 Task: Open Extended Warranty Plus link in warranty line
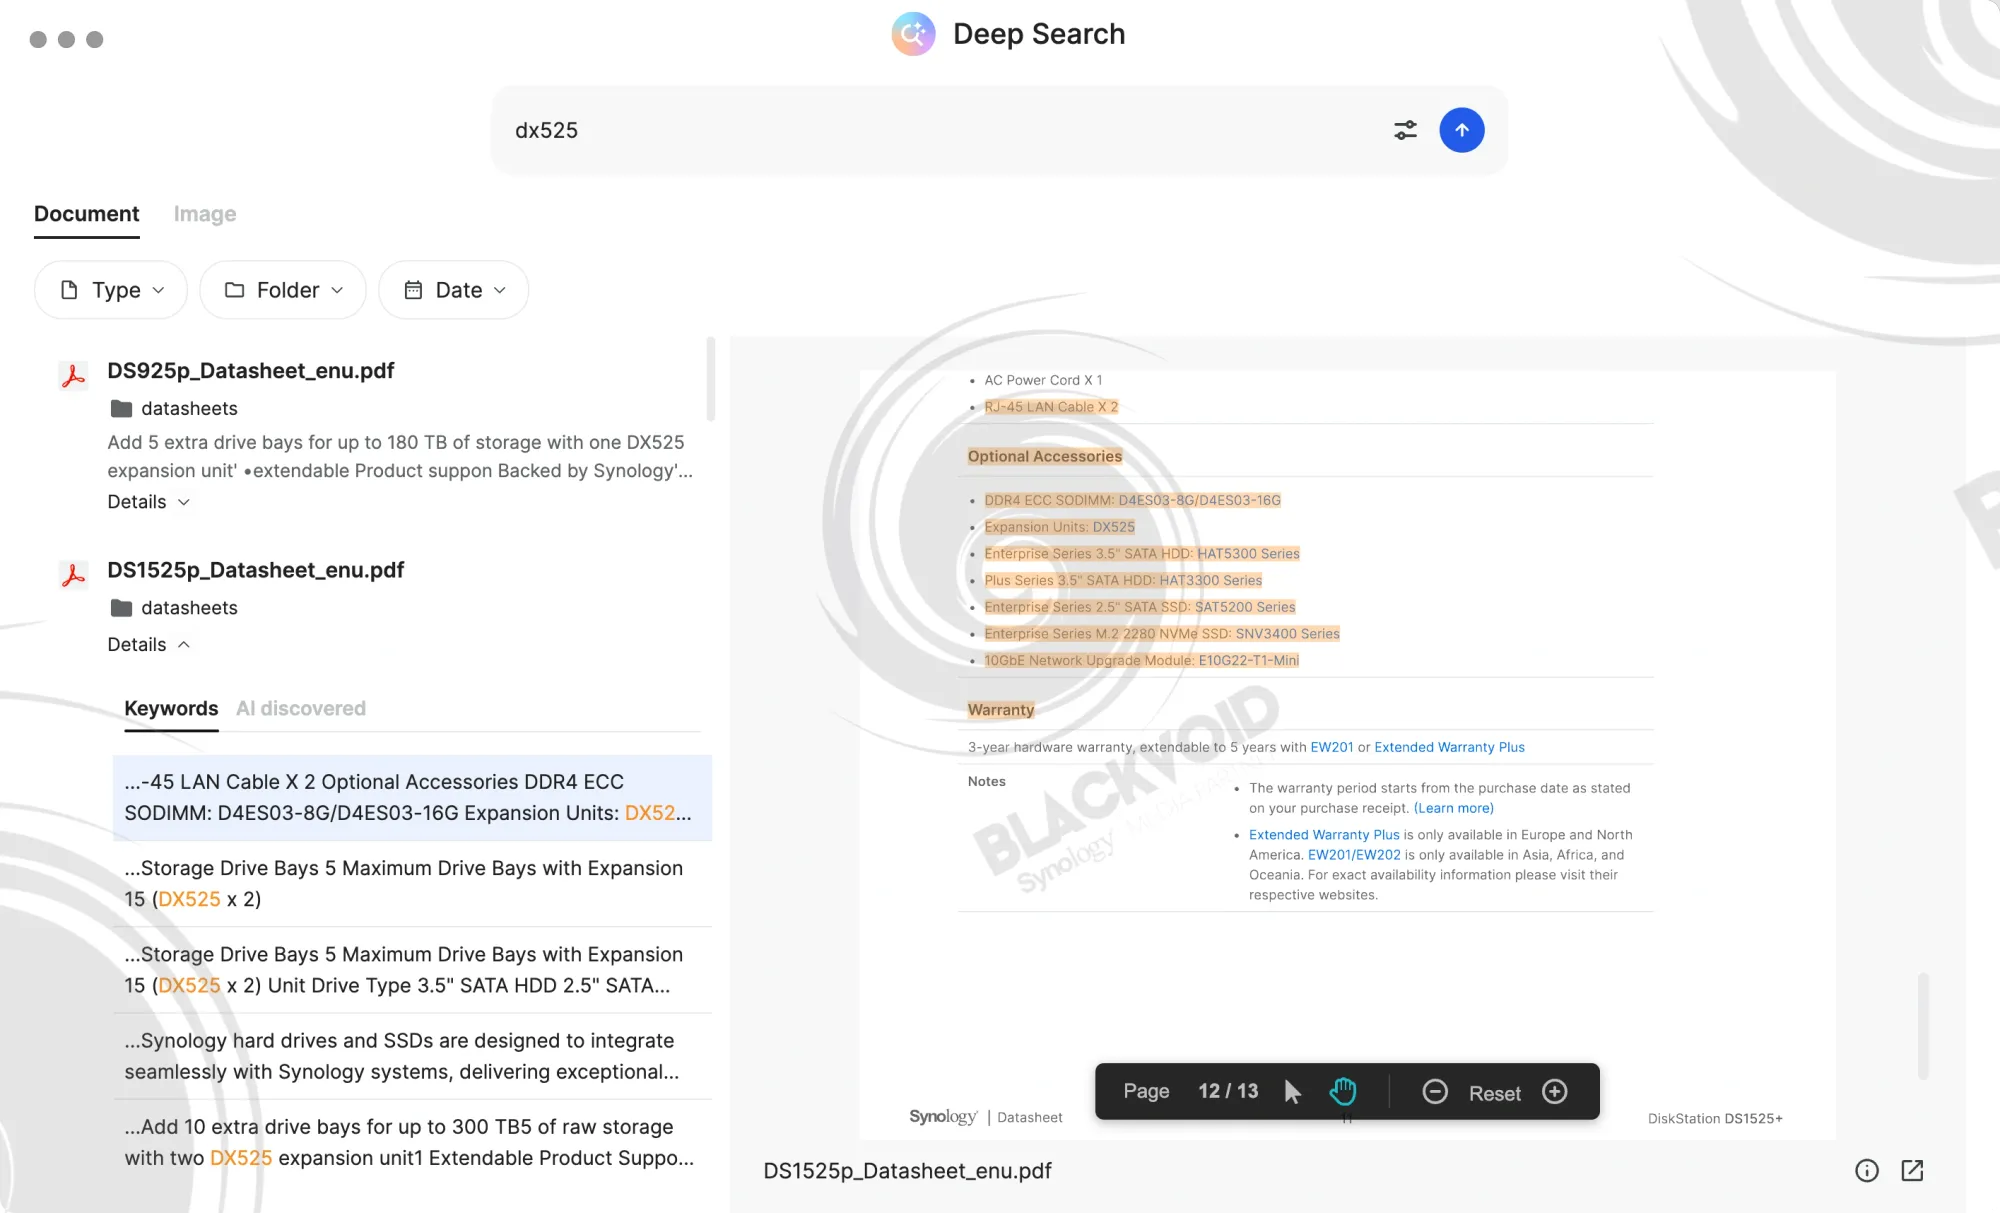coord(1449,747)
